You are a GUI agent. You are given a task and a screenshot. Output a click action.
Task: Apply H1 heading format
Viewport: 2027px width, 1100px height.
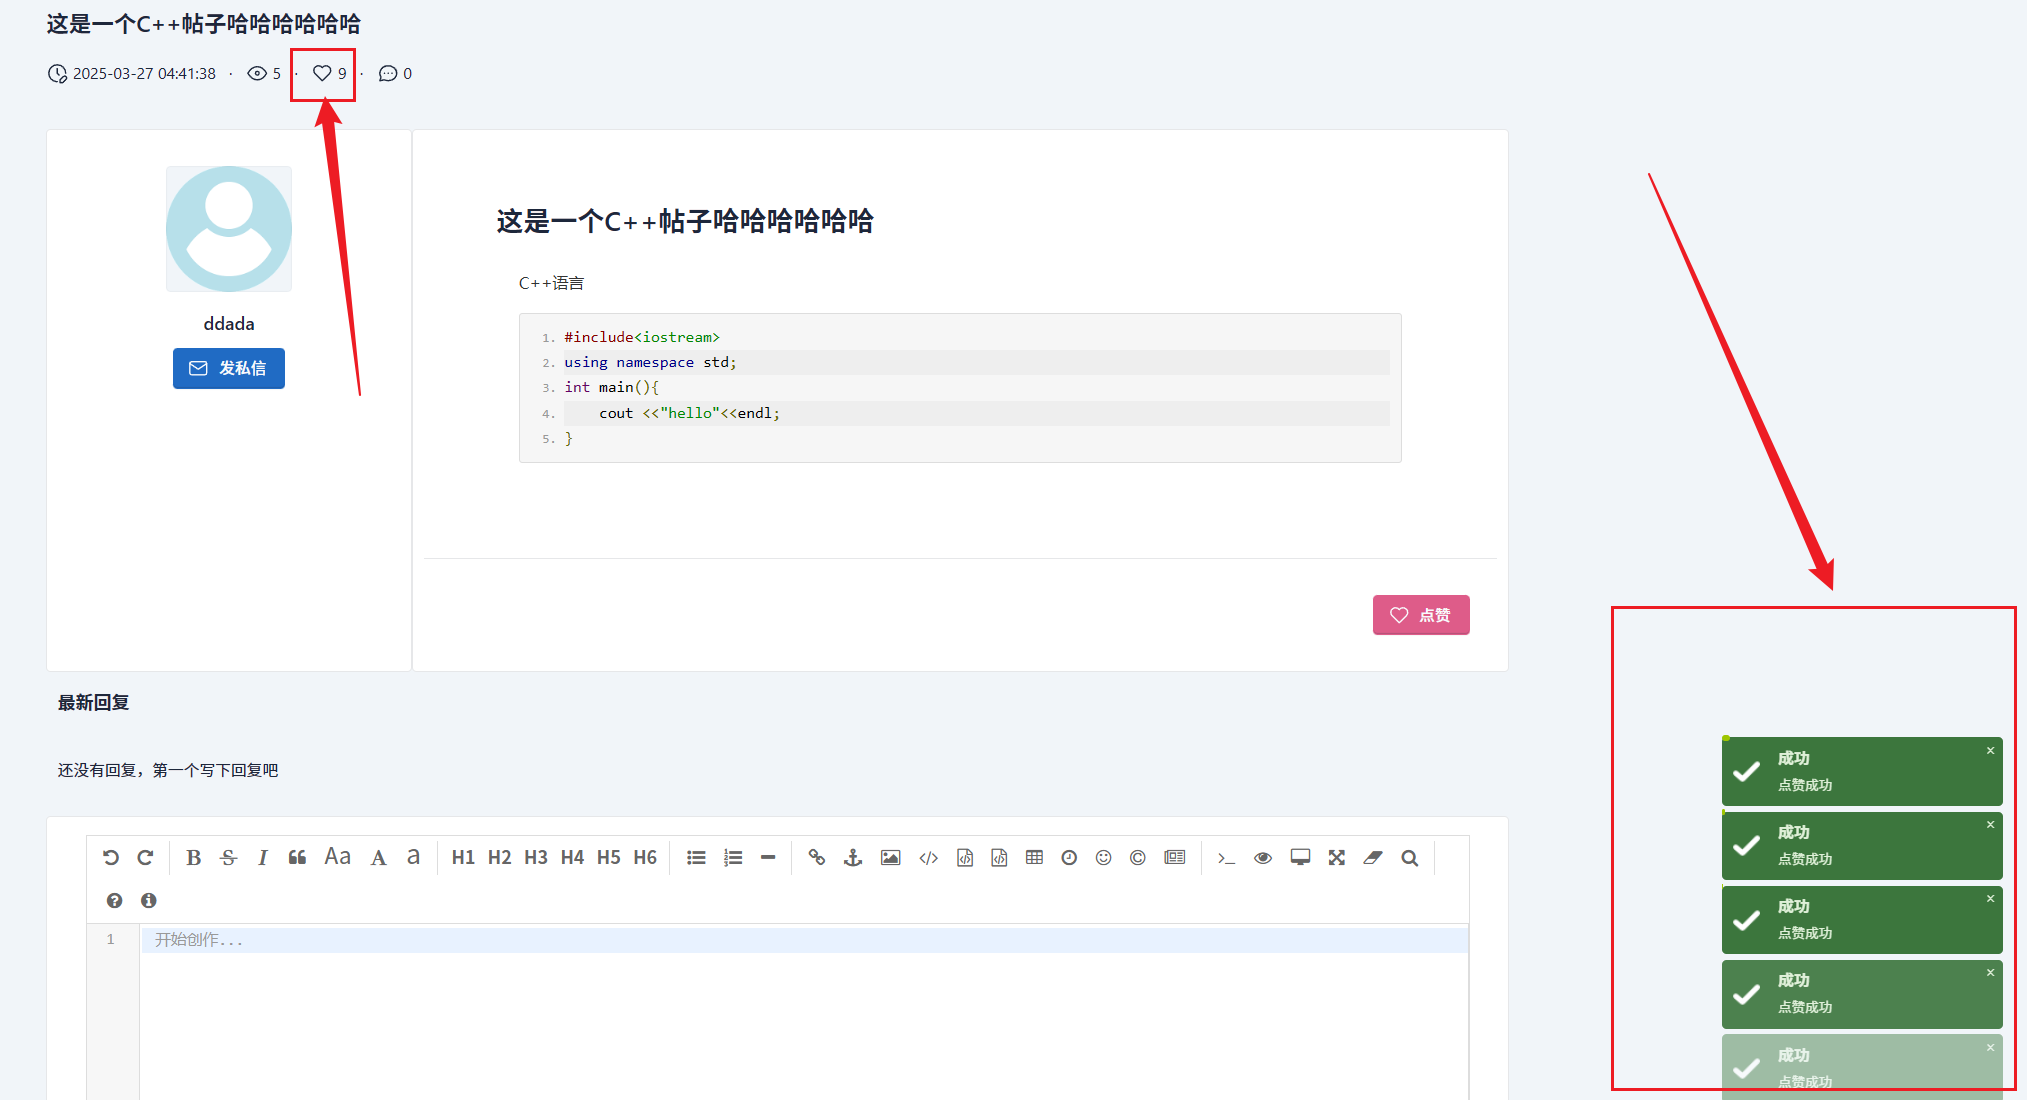[463, 858]
